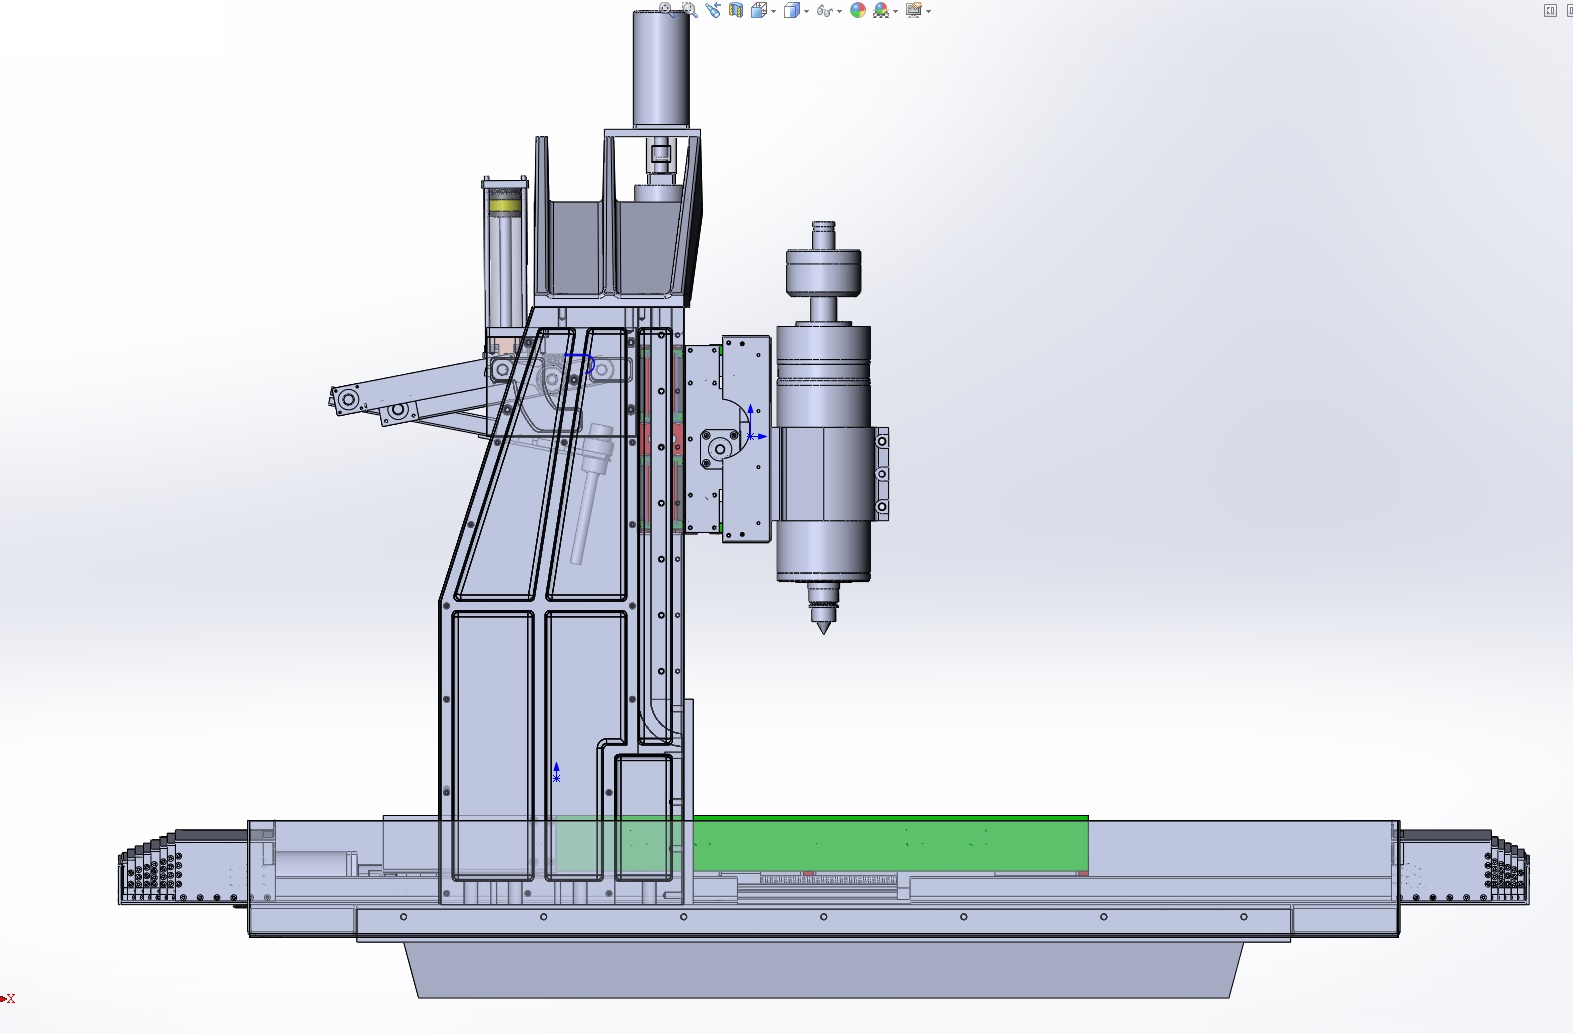Viewport: 1573px width, 1033px height.
Task: Click the collapse-panel button at top right
Action: coord(1550,10)
